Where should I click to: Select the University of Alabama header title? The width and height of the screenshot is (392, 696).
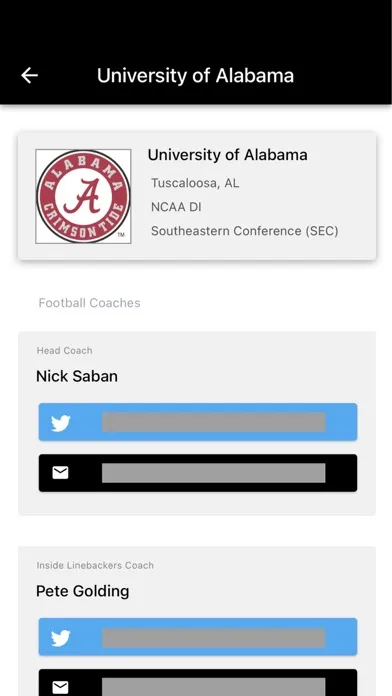(195, 75)
